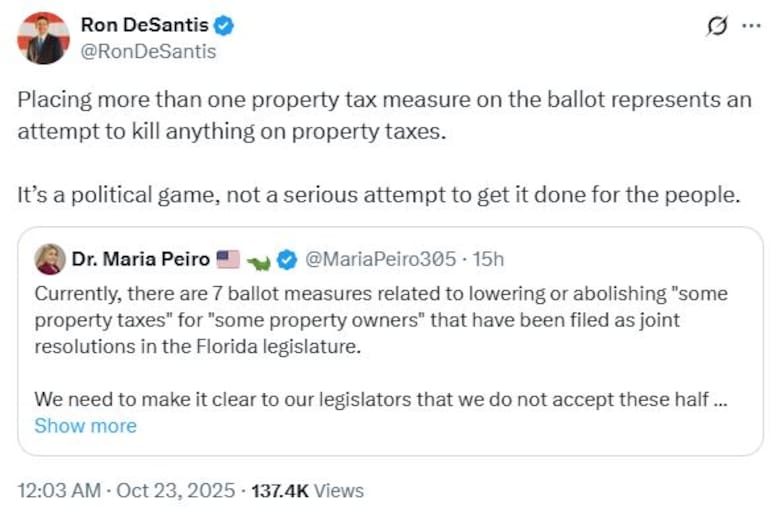Click the tweet text about property tax measure

click(384, 116)
